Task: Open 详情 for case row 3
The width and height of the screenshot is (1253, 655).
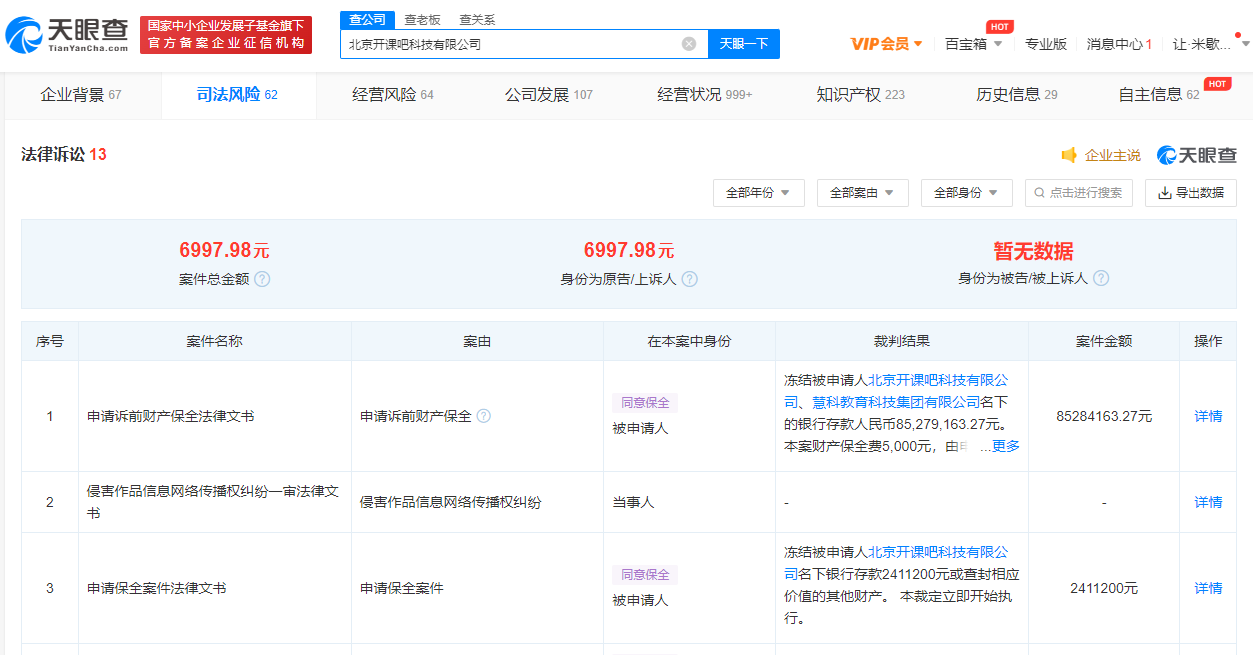Action: coord(1208,588)
